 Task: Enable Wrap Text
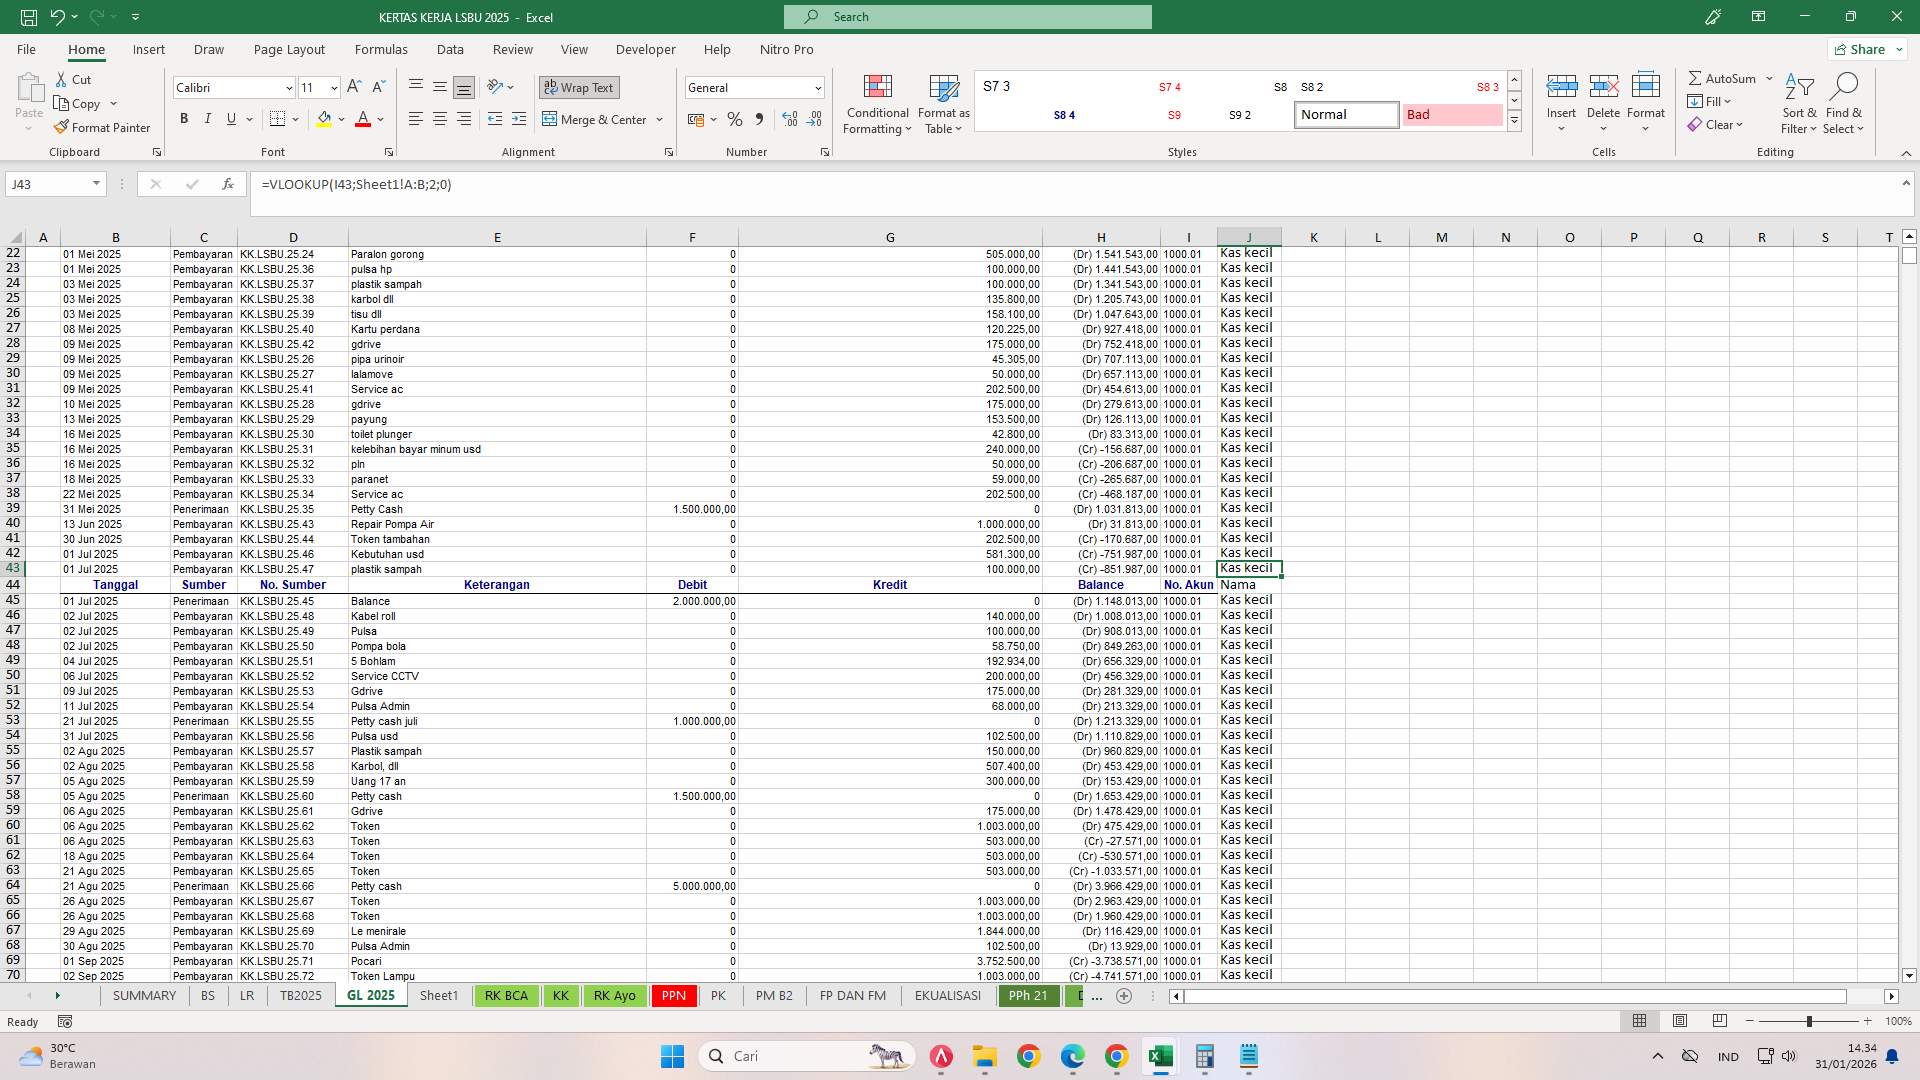[578, 87]
